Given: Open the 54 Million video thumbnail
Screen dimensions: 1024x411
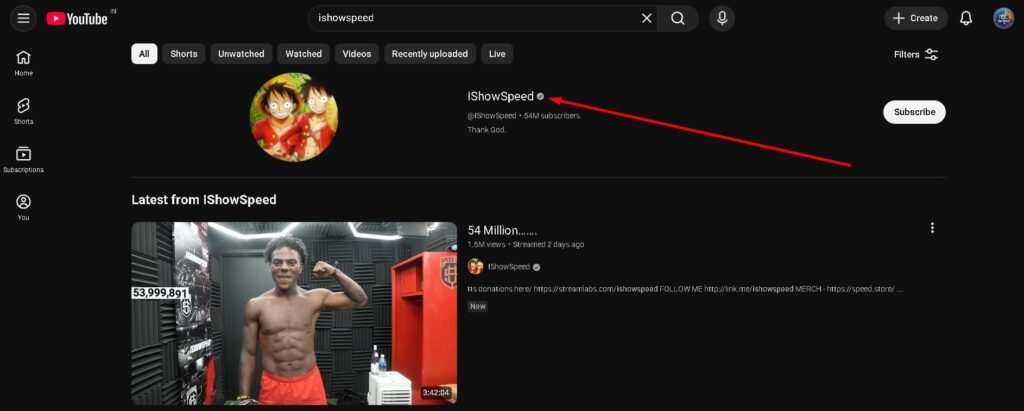Looking at the screenshot, I should click(294, 313).
